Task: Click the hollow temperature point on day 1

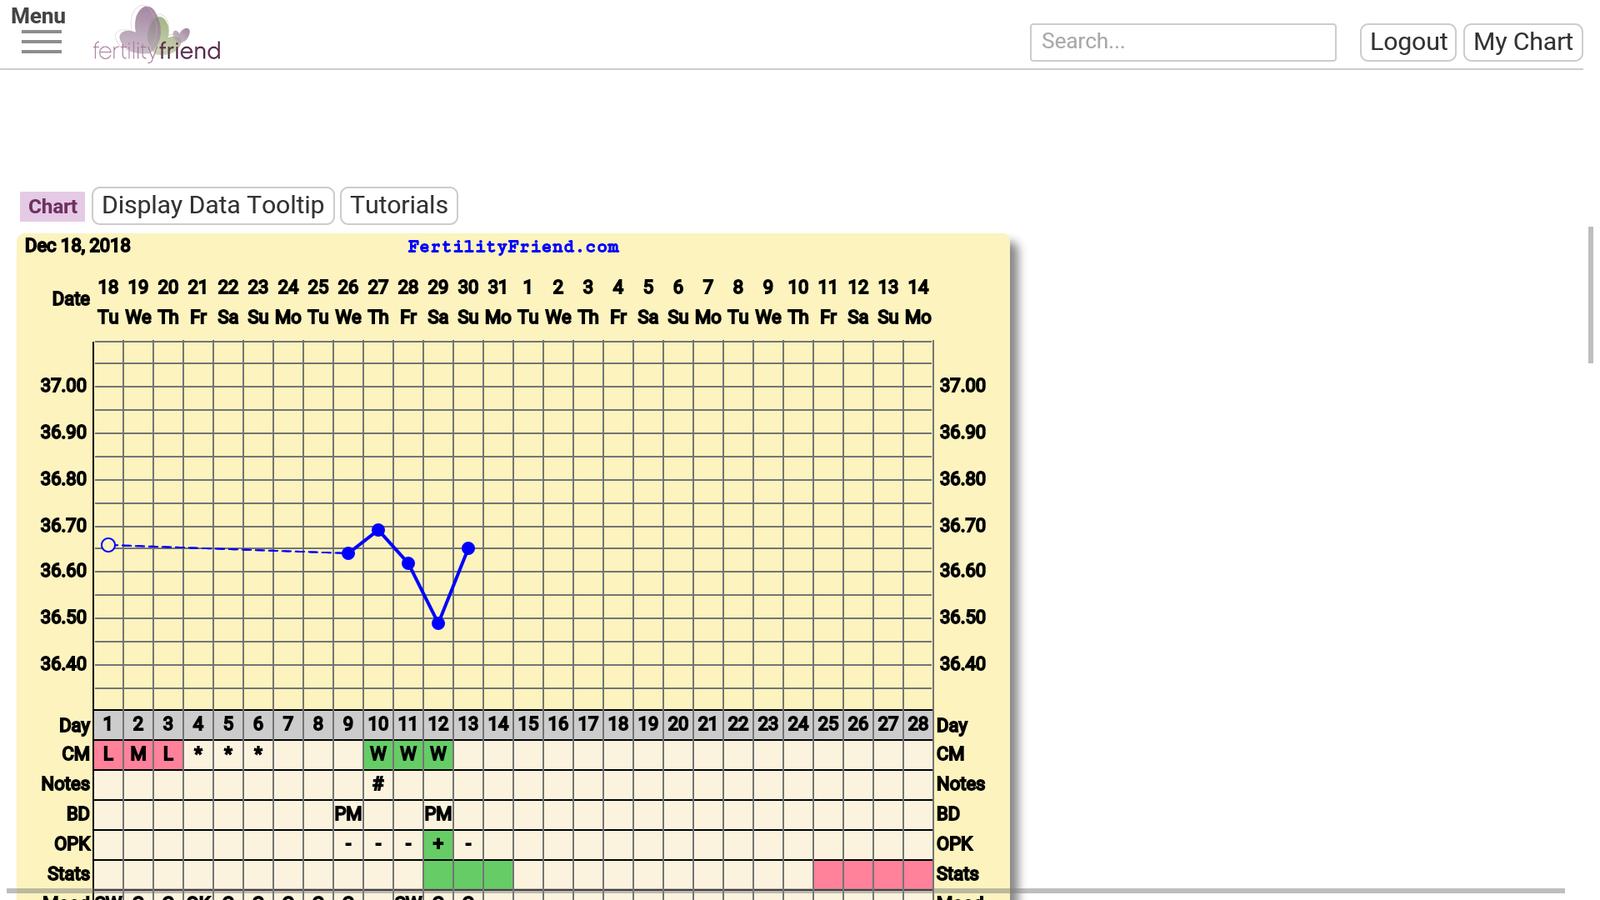Action: (x=108, y=545)
